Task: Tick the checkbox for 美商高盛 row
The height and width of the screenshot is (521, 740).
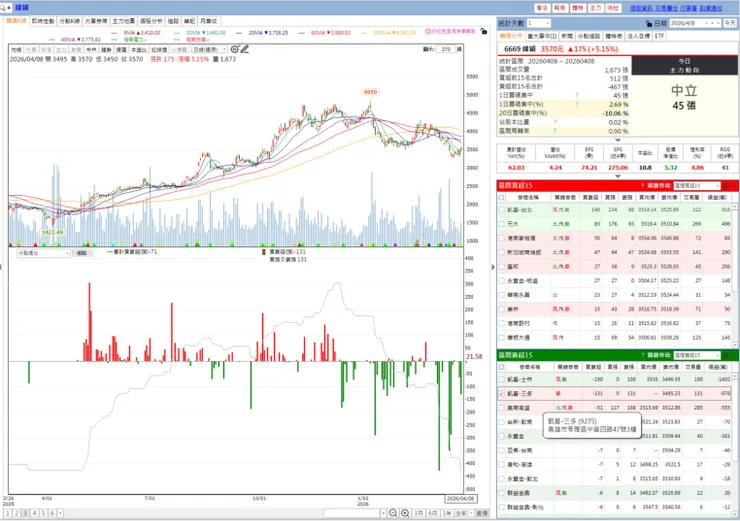Action: click(x=501, y=407)
